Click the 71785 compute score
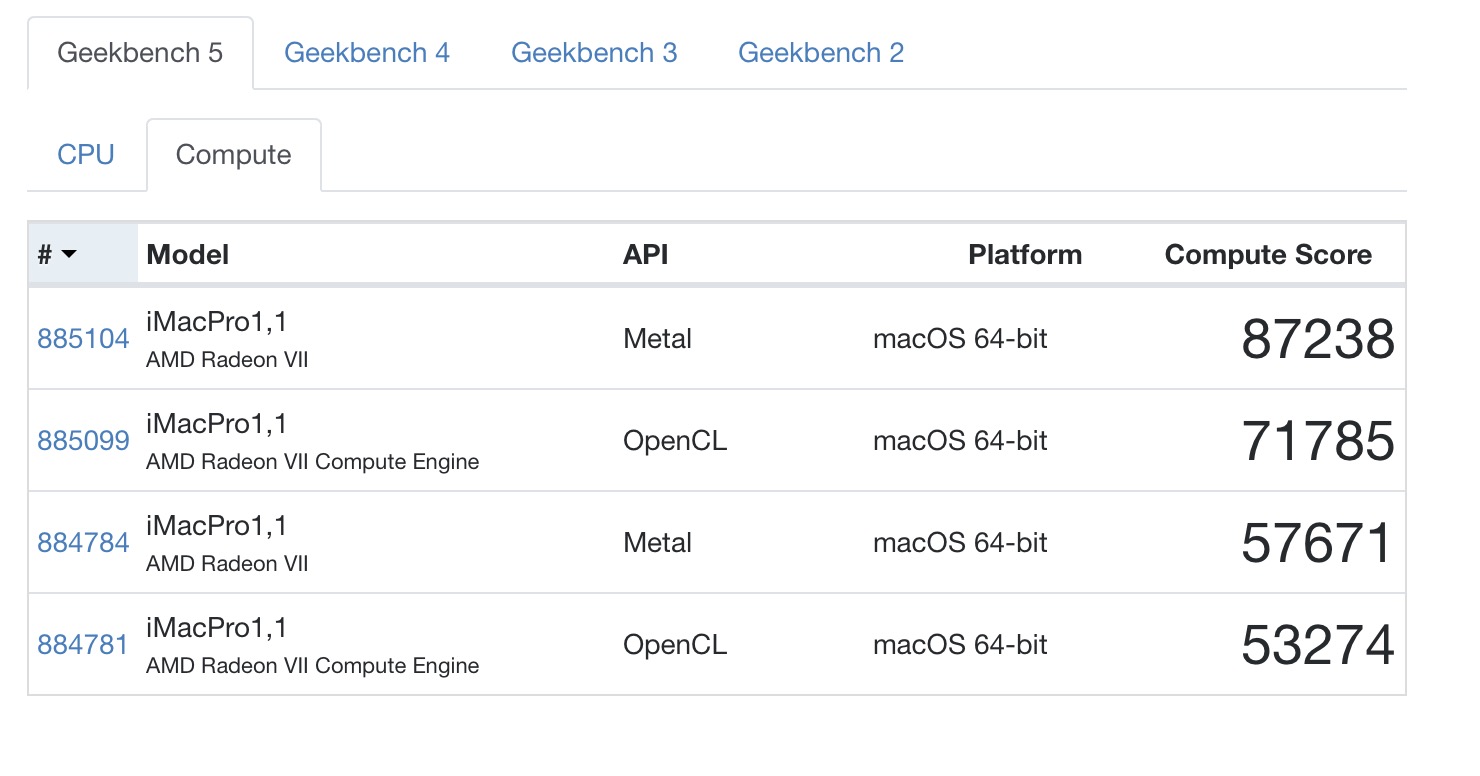1480x776 pixels. [x=1318, y=441]
